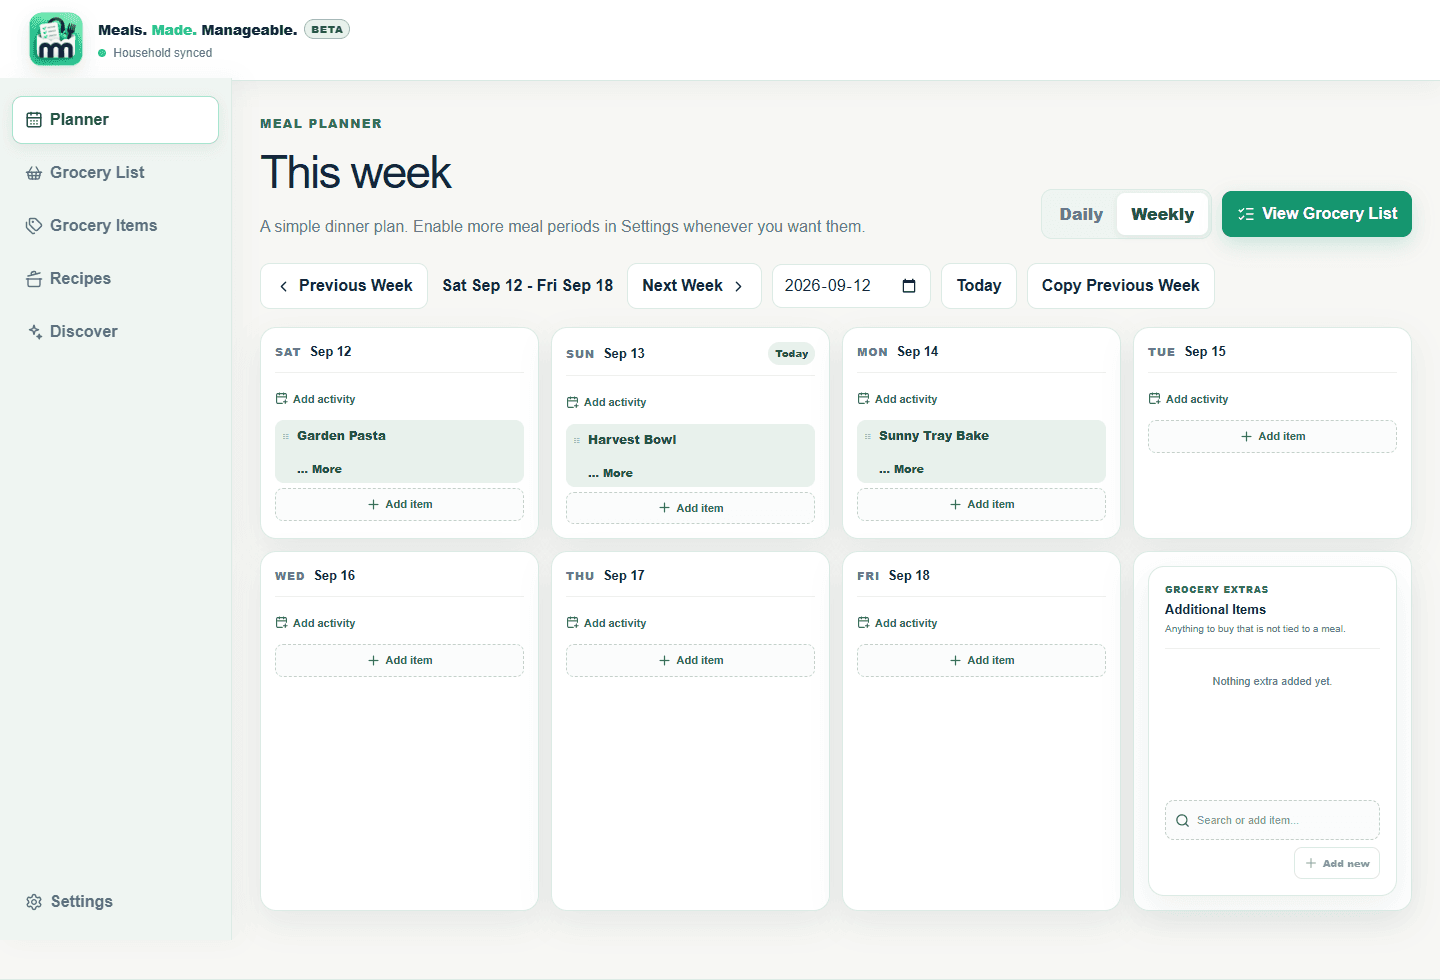Click the drag handle on Sunny Tray Bake

868,436
